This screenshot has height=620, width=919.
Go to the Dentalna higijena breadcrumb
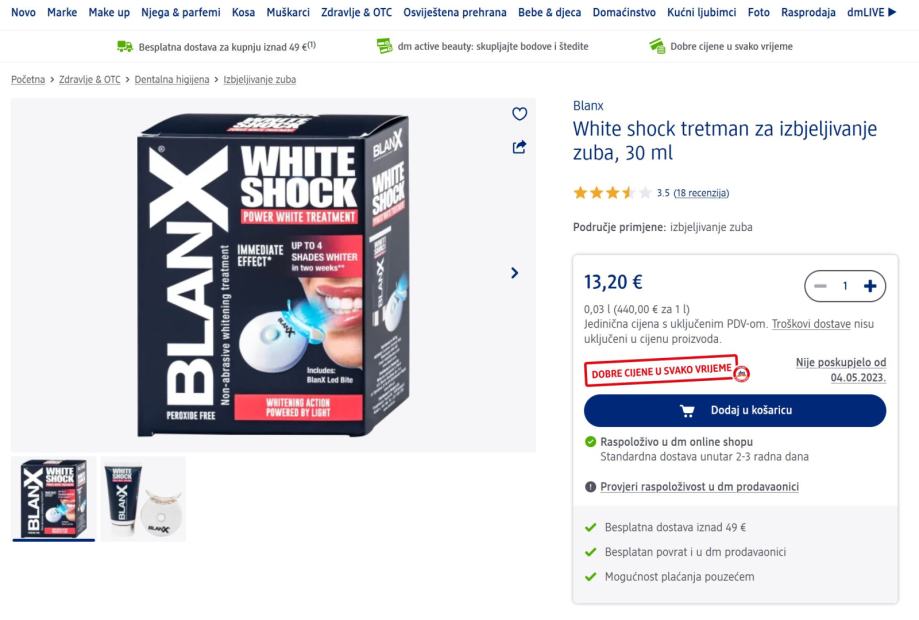pyautogui.click(x=172, y=80)
